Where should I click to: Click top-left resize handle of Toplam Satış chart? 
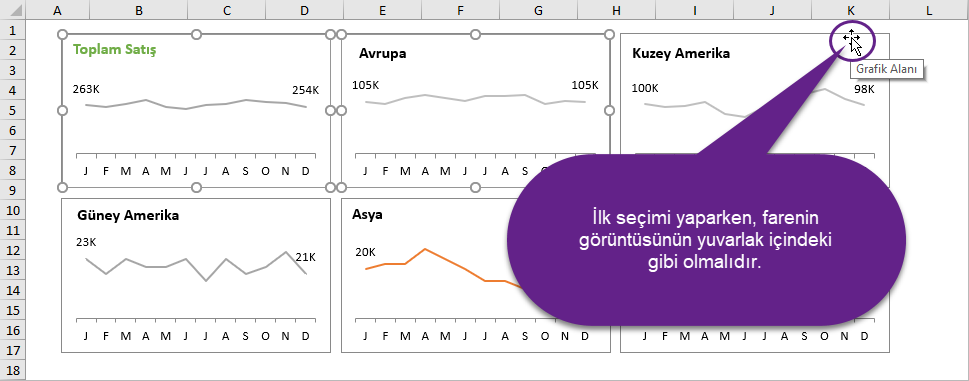(x=62, y=34)
